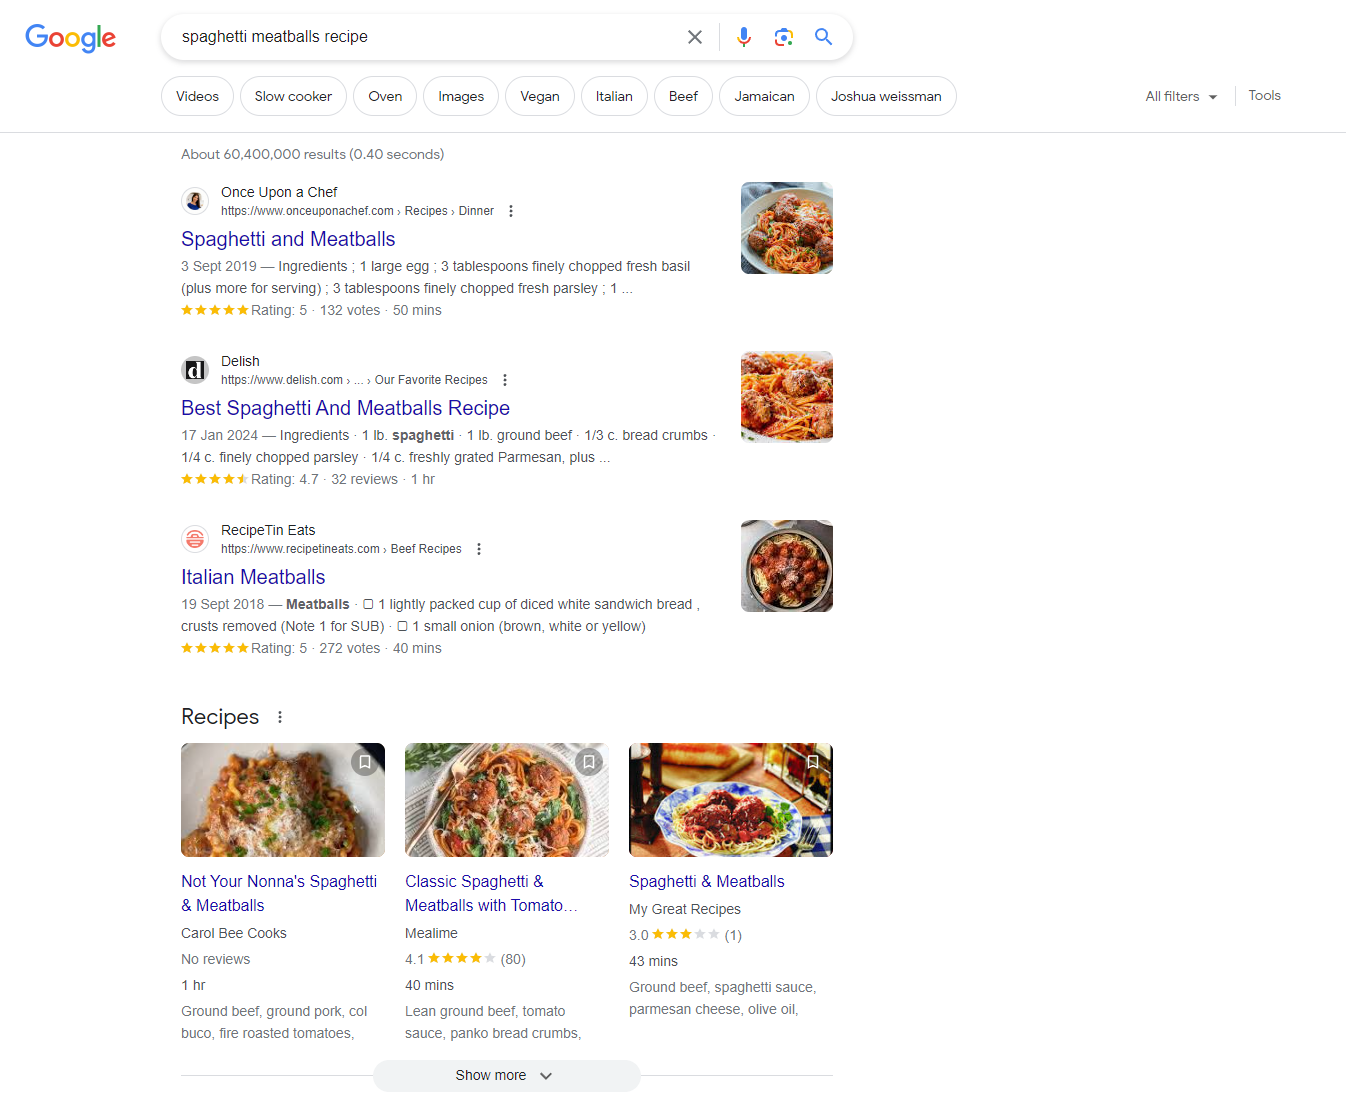
Task: Open Best Spaghetti And Meatballs Recipe link
Action: (345, 408)
